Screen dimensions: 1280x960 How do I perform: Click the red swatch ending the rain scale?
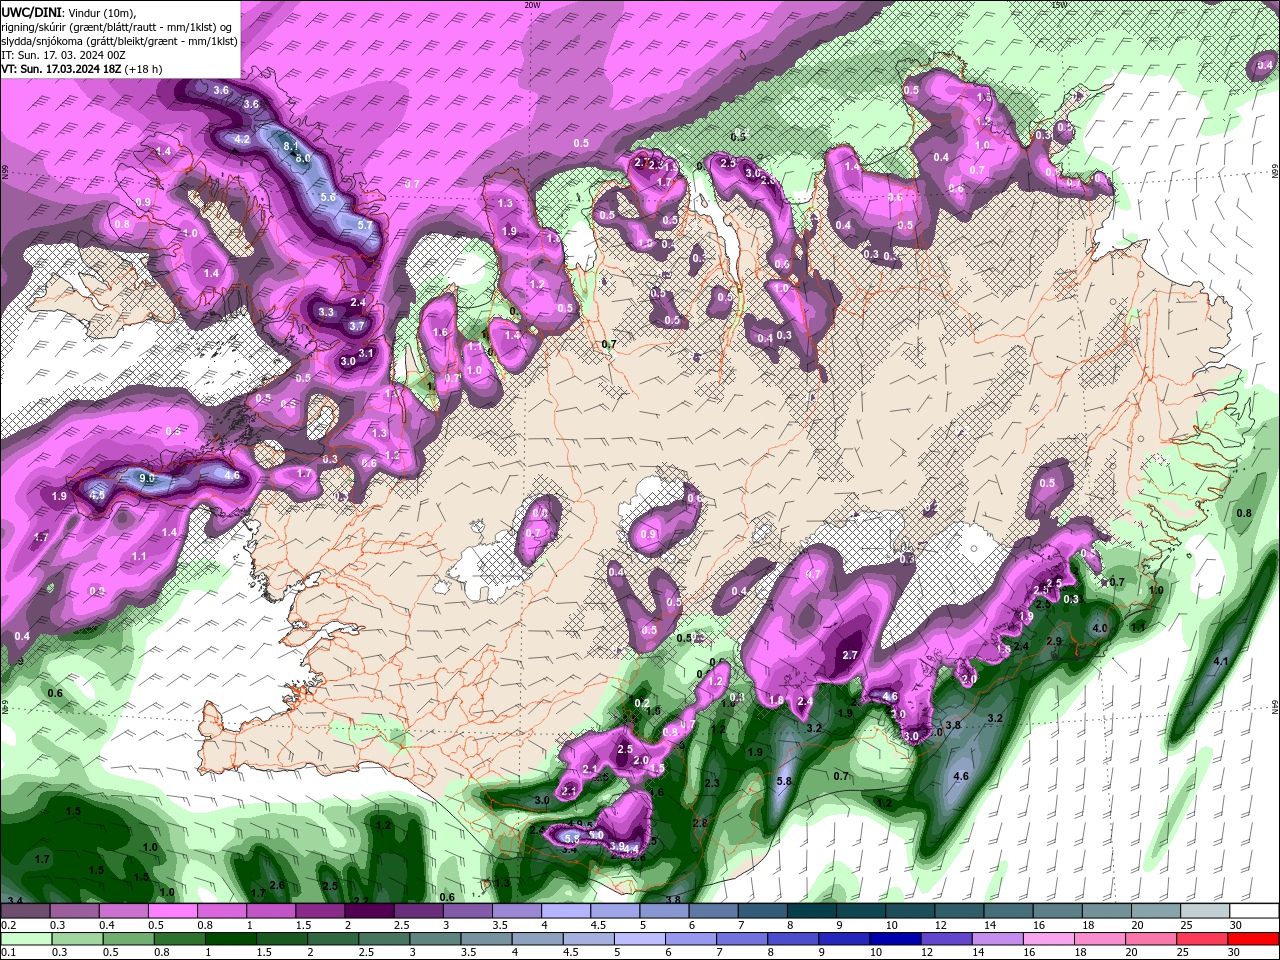1253,938
